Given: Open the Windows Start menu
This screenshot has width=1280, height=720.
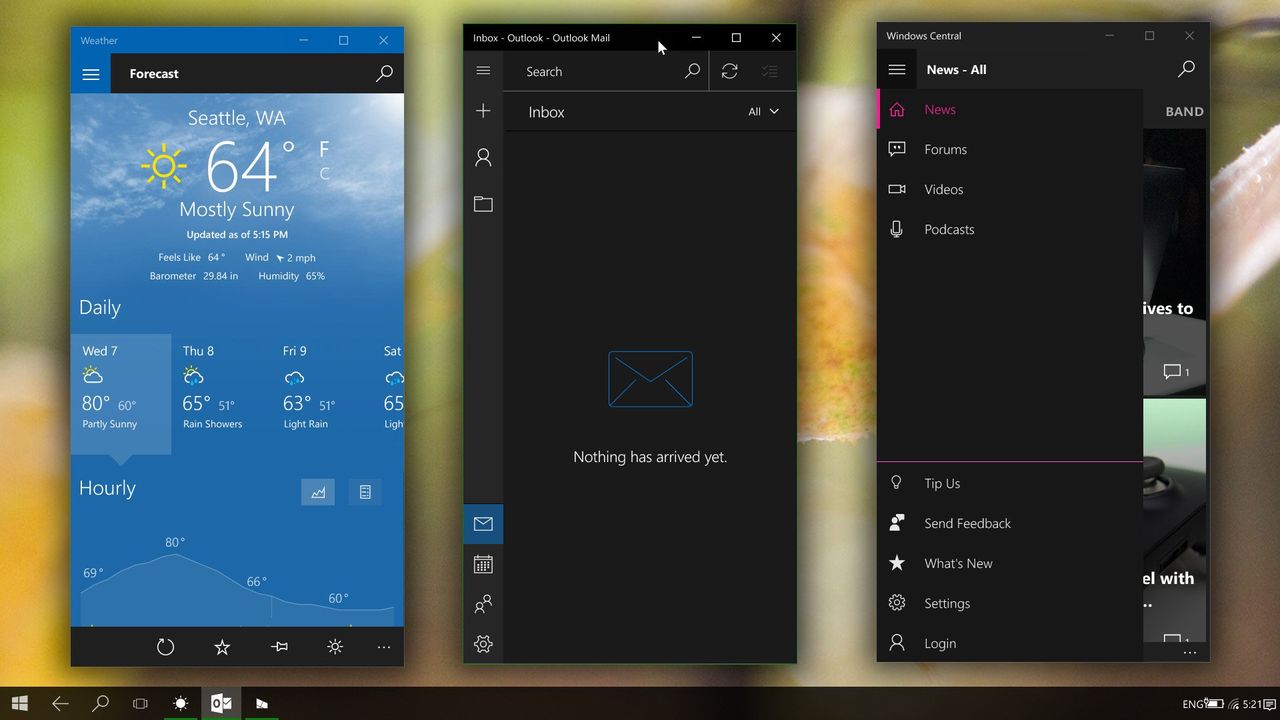Looking at the screenshot, I should click(x=20, y=704).
